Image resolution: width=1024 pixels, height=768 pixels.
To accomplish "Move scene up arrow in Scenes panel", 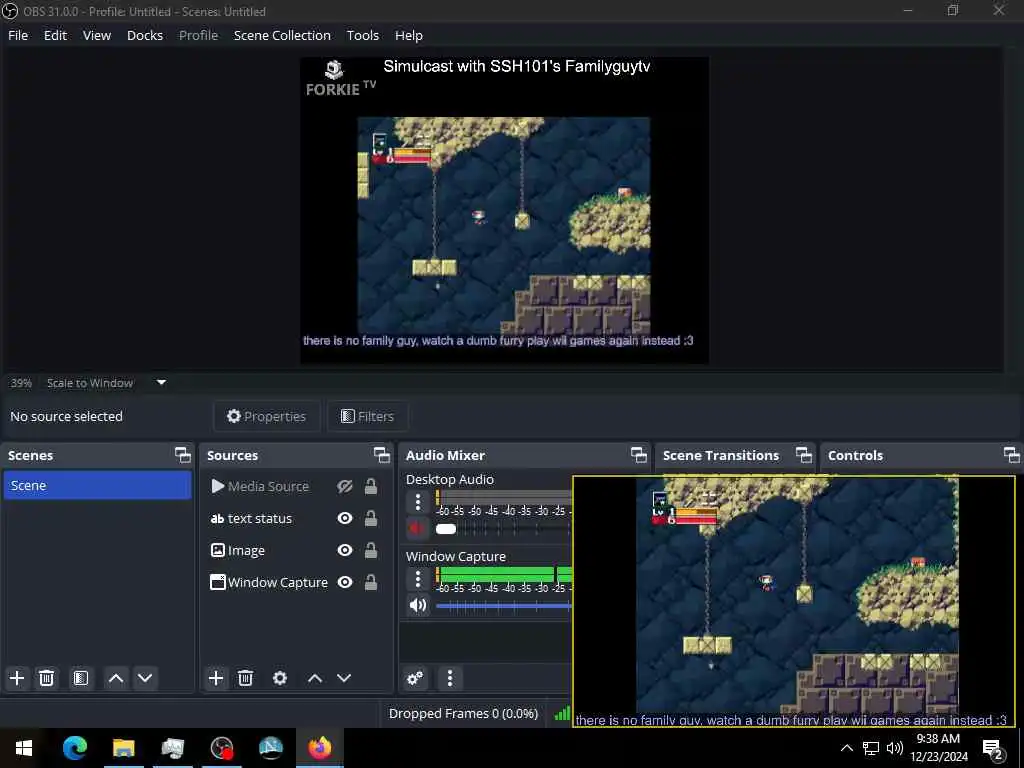I will [x=116, y=678].
